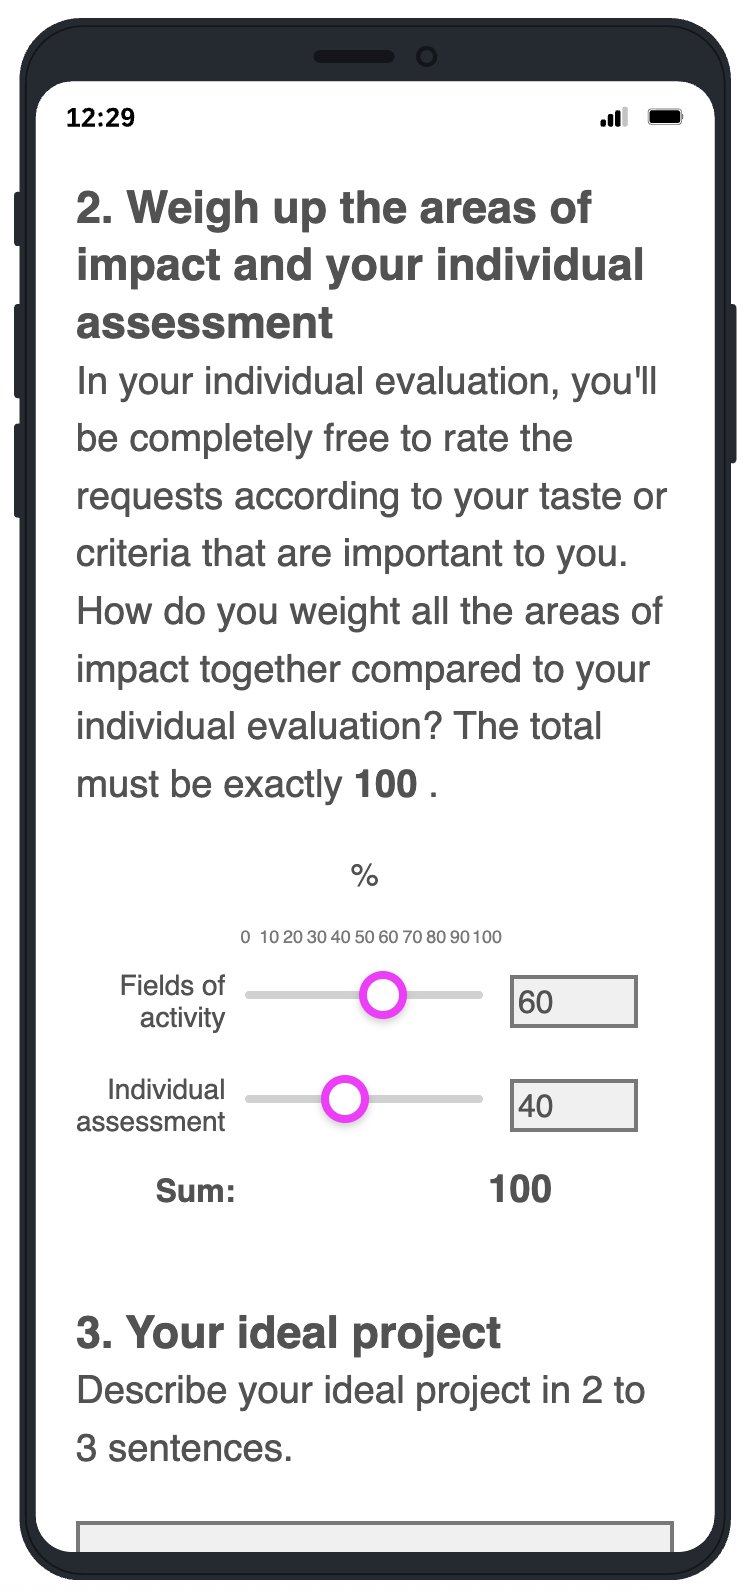
Task: Click the ideal project description text box
Action: (x=375, y=1537)
